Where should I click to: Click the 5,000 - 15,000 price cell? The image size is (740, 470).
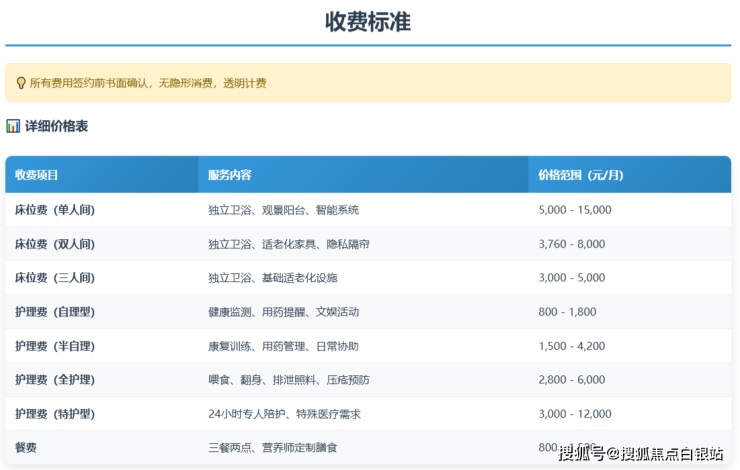(574, 210)
